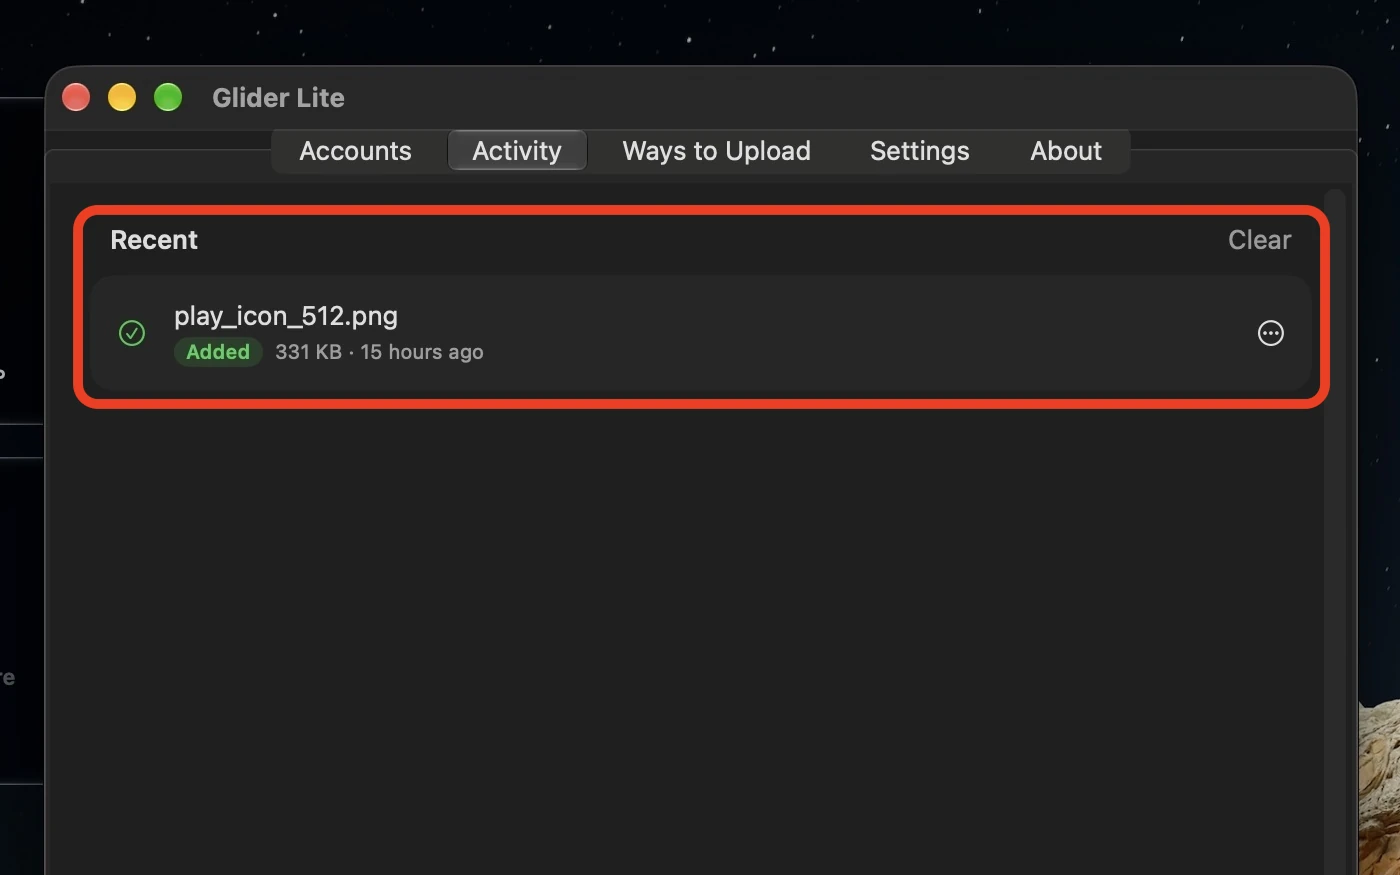Clear the Recent activity list
1400x875 pixels.
(1259, 240)
